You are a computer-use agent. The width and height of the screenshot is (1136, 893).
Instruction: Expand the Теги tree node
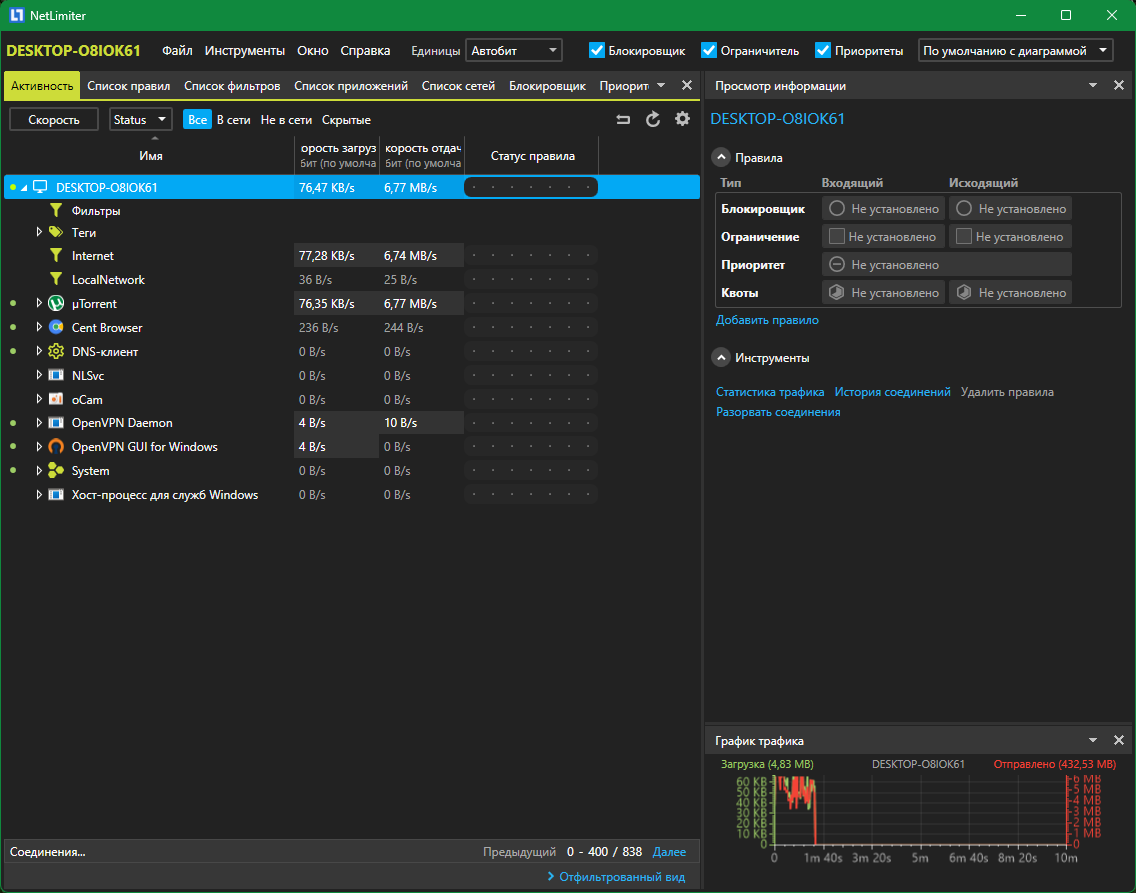(x=39, y=232)
